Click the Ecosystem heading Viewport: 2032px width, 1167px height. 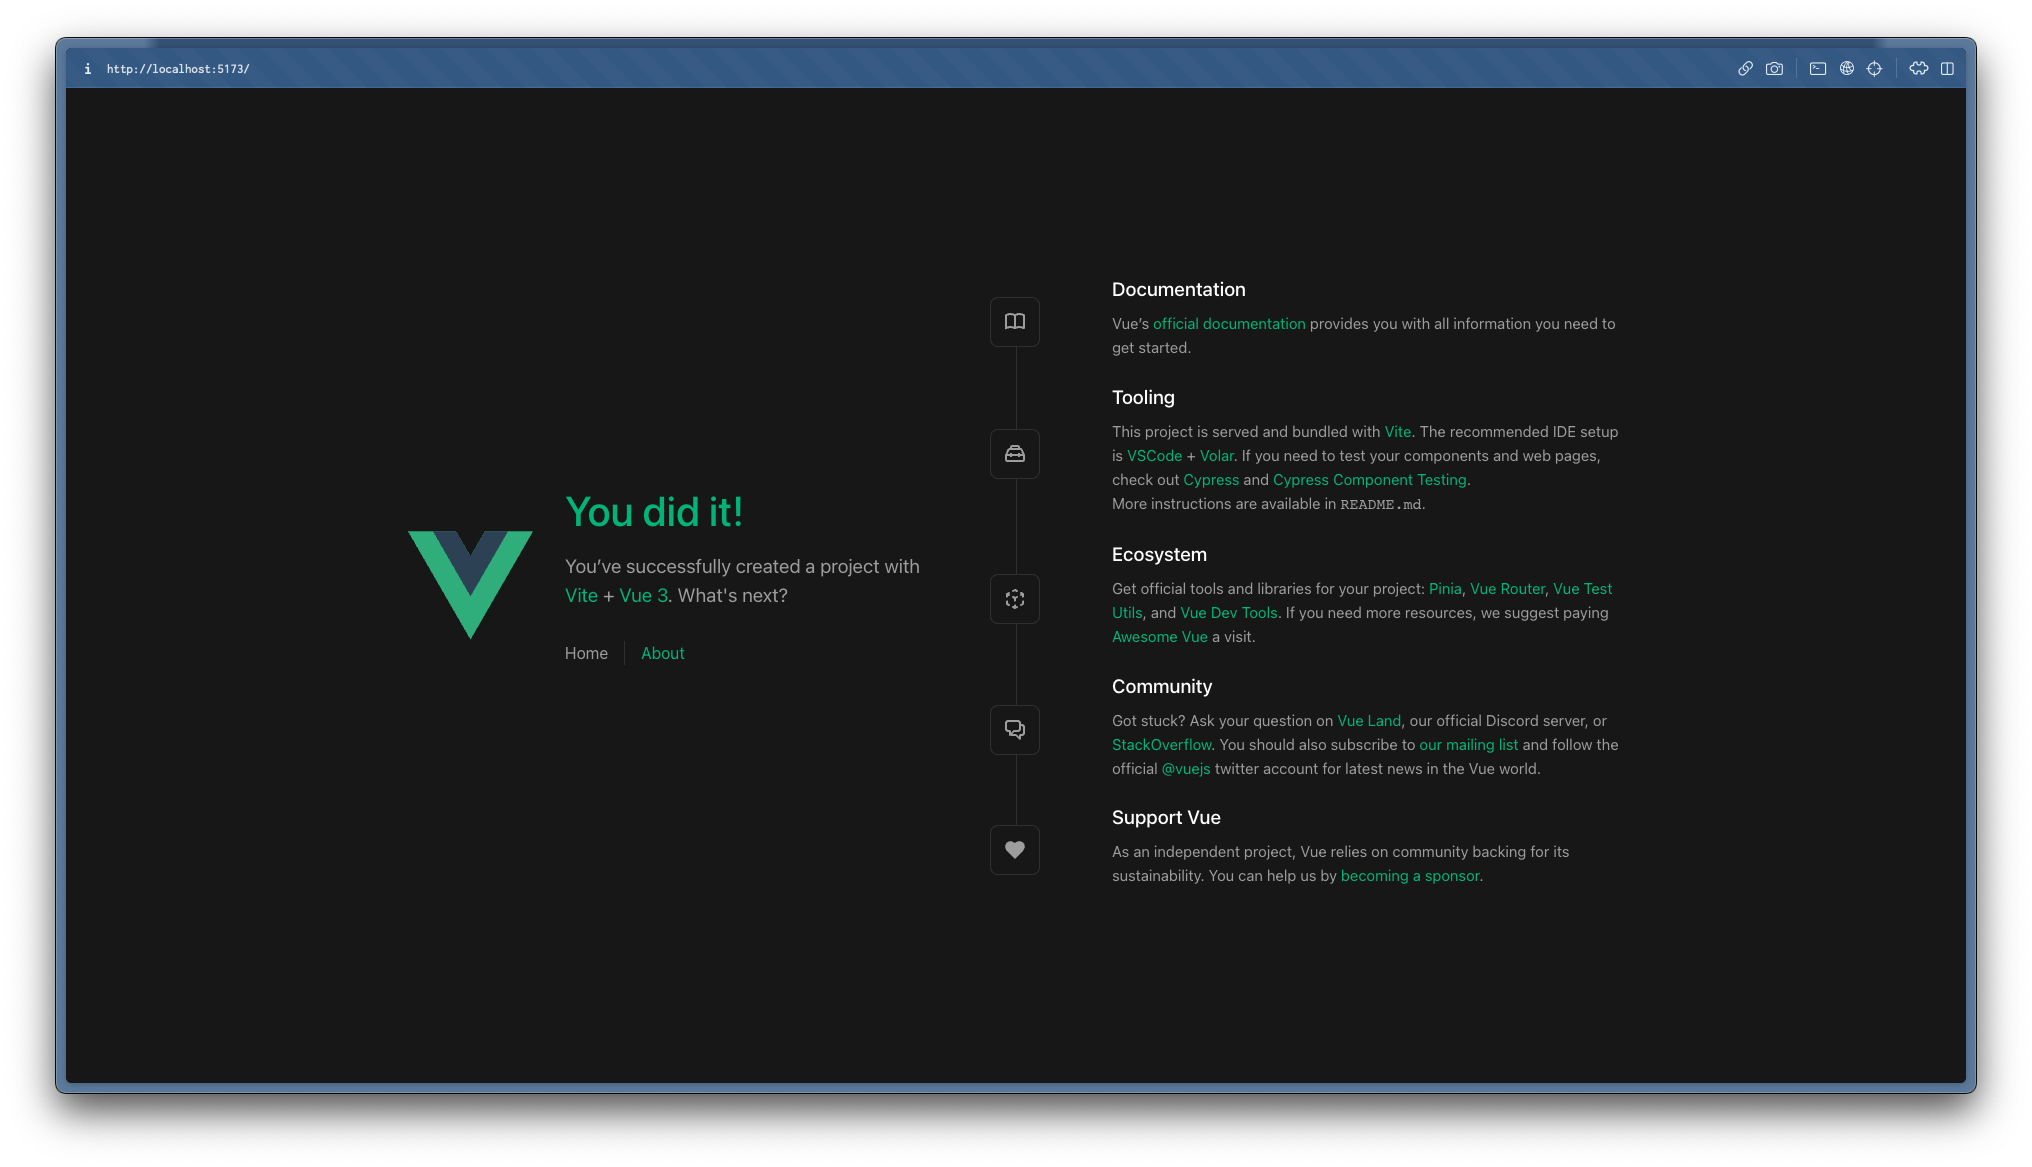(1159, 555)
